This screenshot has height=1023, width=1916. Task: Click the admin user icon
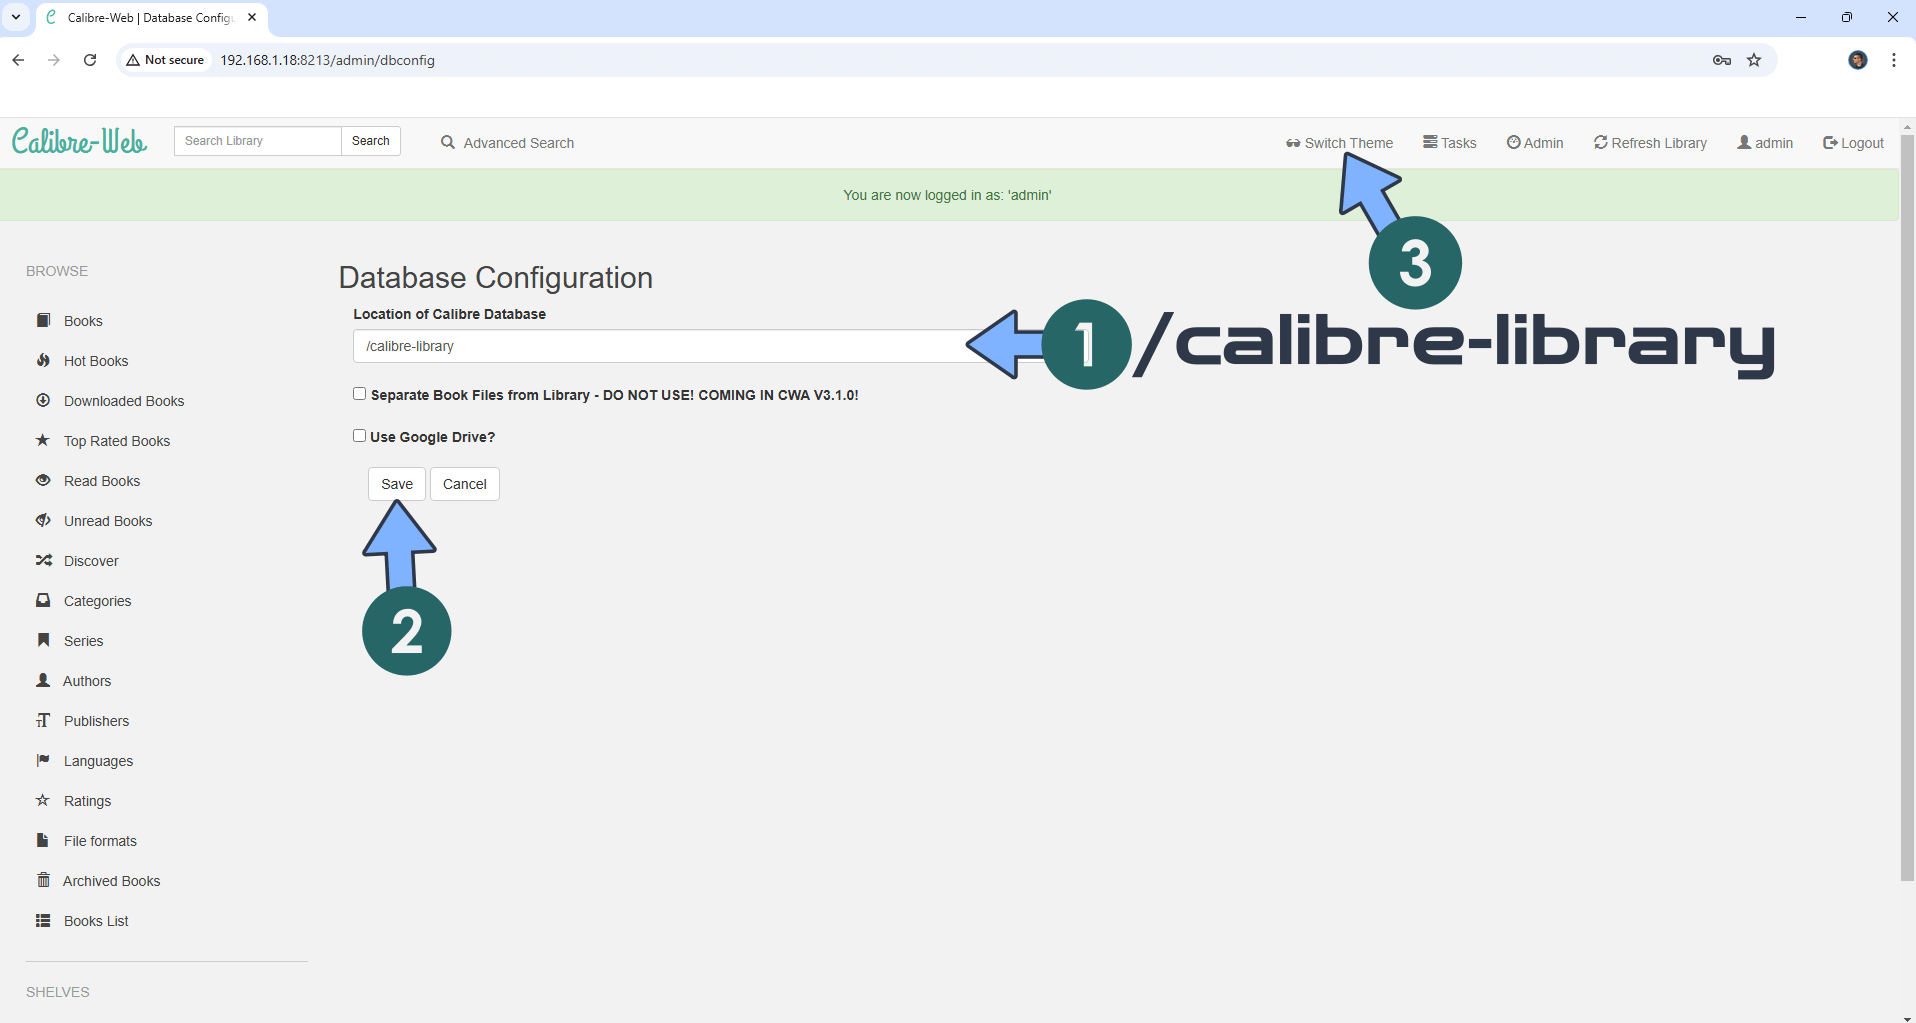pos(1744,142)
